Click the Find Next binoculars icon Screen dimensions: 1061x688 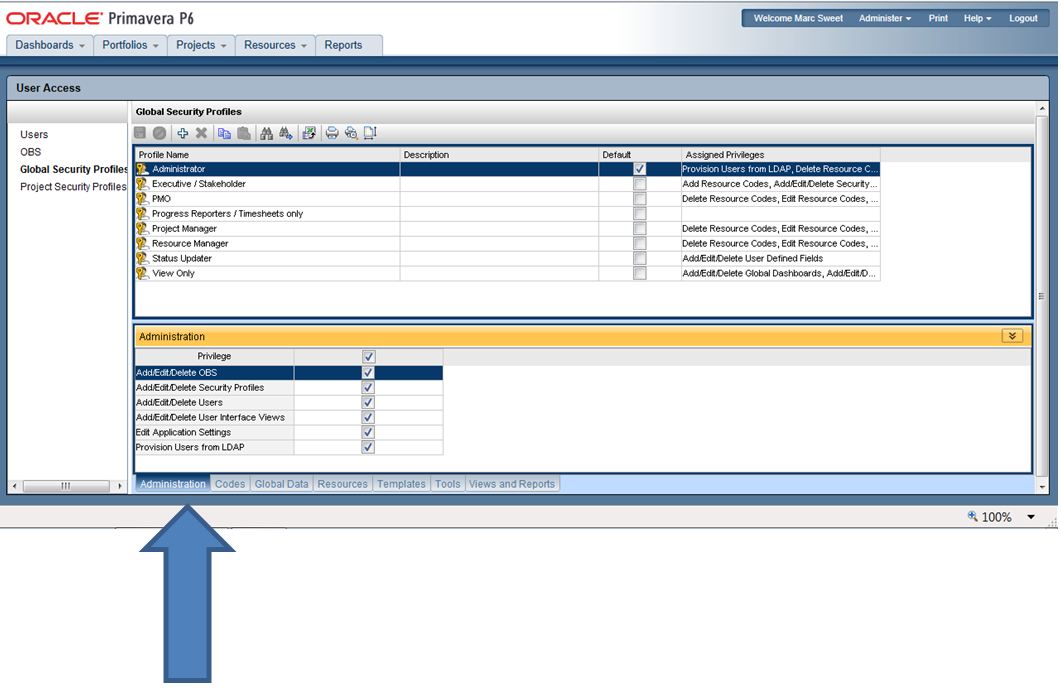coord(286,133)
